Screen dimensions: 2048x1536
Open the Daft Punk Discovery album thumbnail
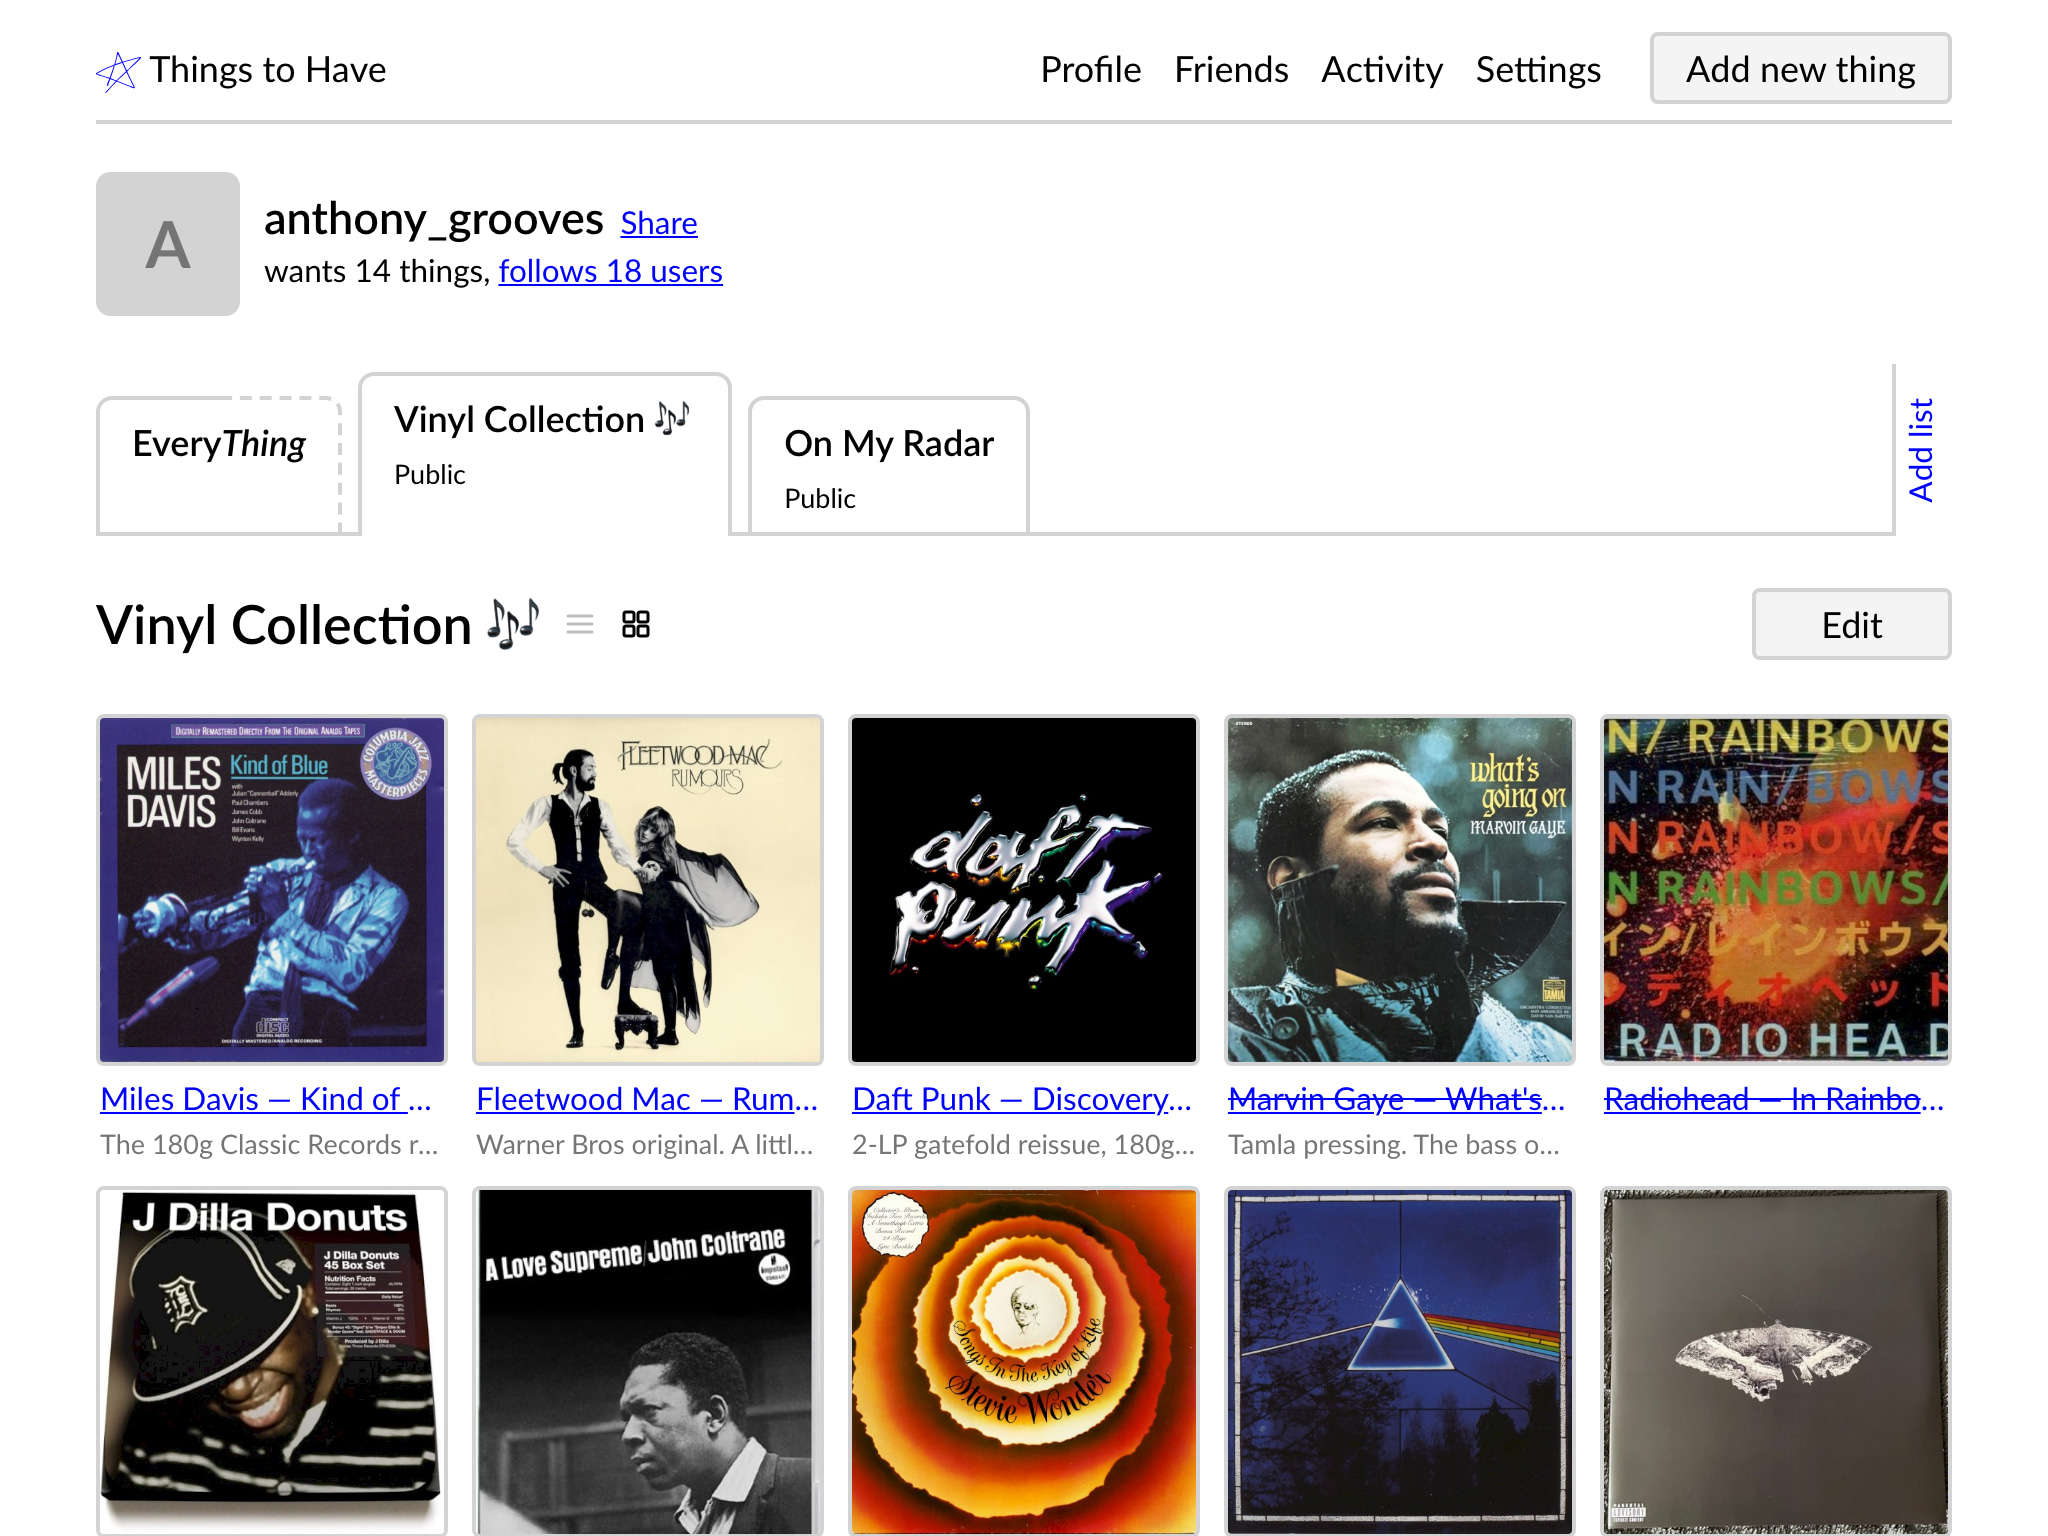[x=1024, y=890]
